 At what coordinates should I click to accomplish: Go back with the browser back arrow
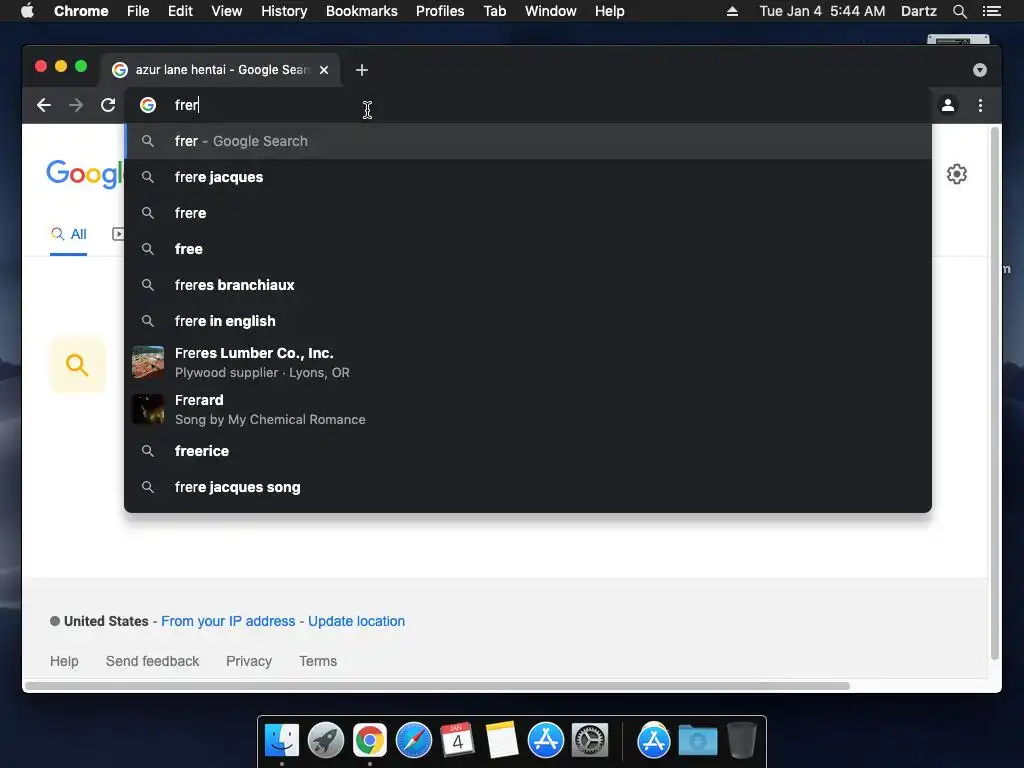[x=44, y=105]
